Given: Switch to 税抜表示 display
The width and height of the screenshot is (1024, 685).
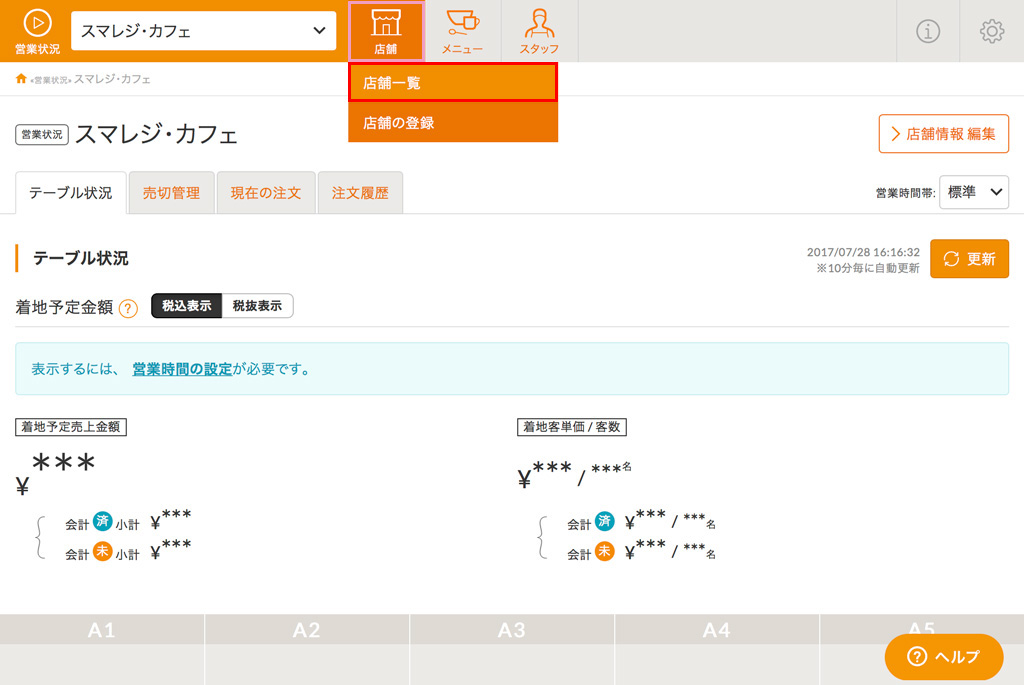Looking at the screenshot, I should [x=257, y=306].
